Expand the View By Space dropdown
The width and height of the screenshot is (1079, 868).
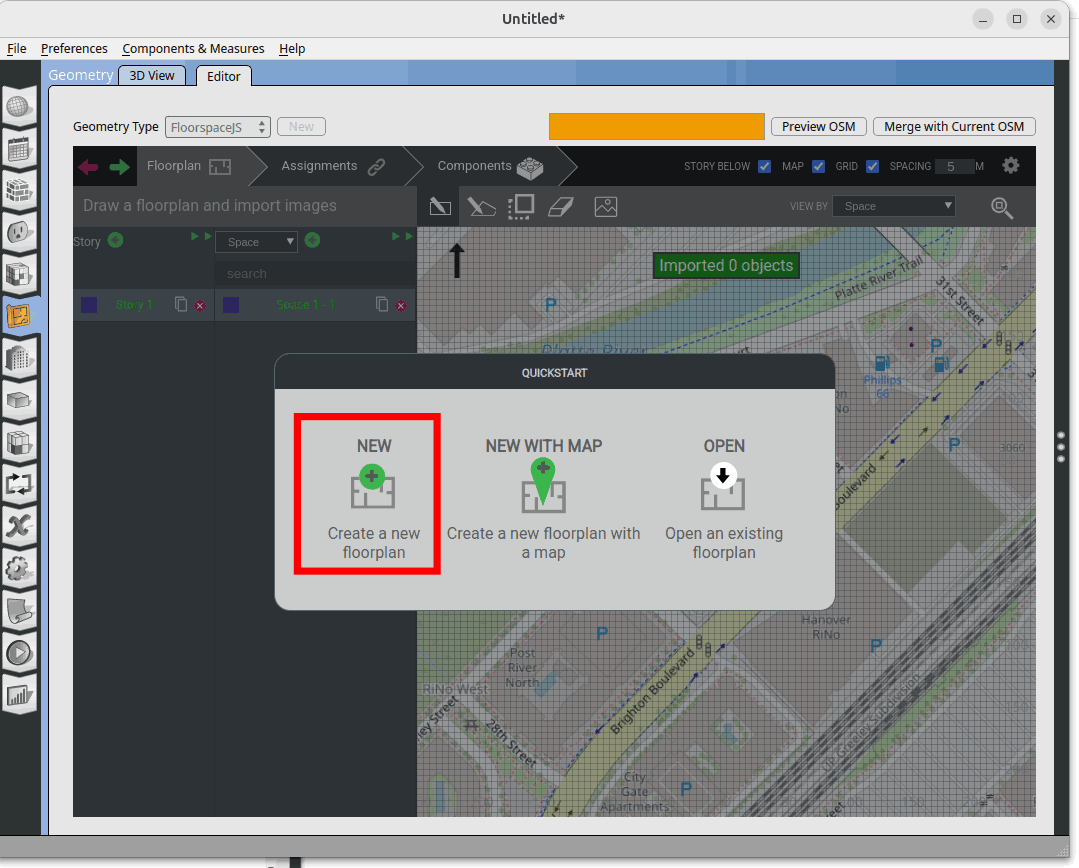pos(896,206)
